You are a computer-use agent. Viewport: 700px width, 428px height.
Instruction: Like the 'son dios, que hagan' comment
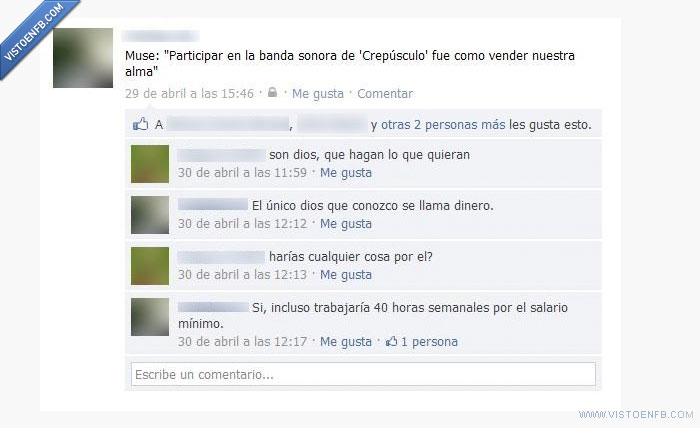click(x=346, y=173)
